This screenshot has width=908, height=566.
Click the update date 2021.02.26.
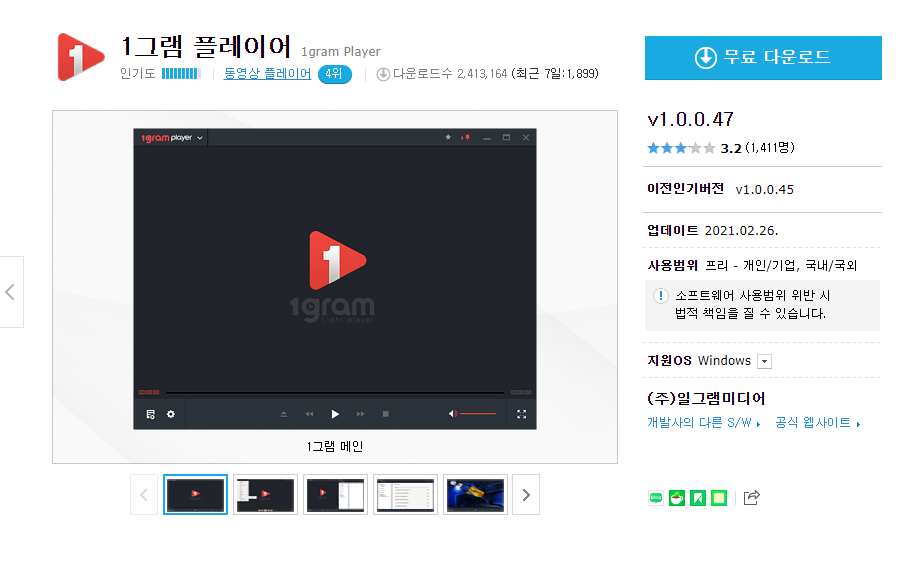click(741, 231)
